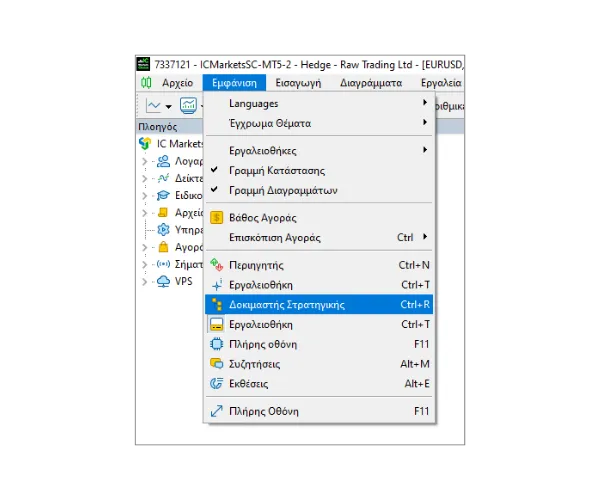Open Εκθέσεις via its report icon
Screen dimensions: 600x500
click(216, 384)
